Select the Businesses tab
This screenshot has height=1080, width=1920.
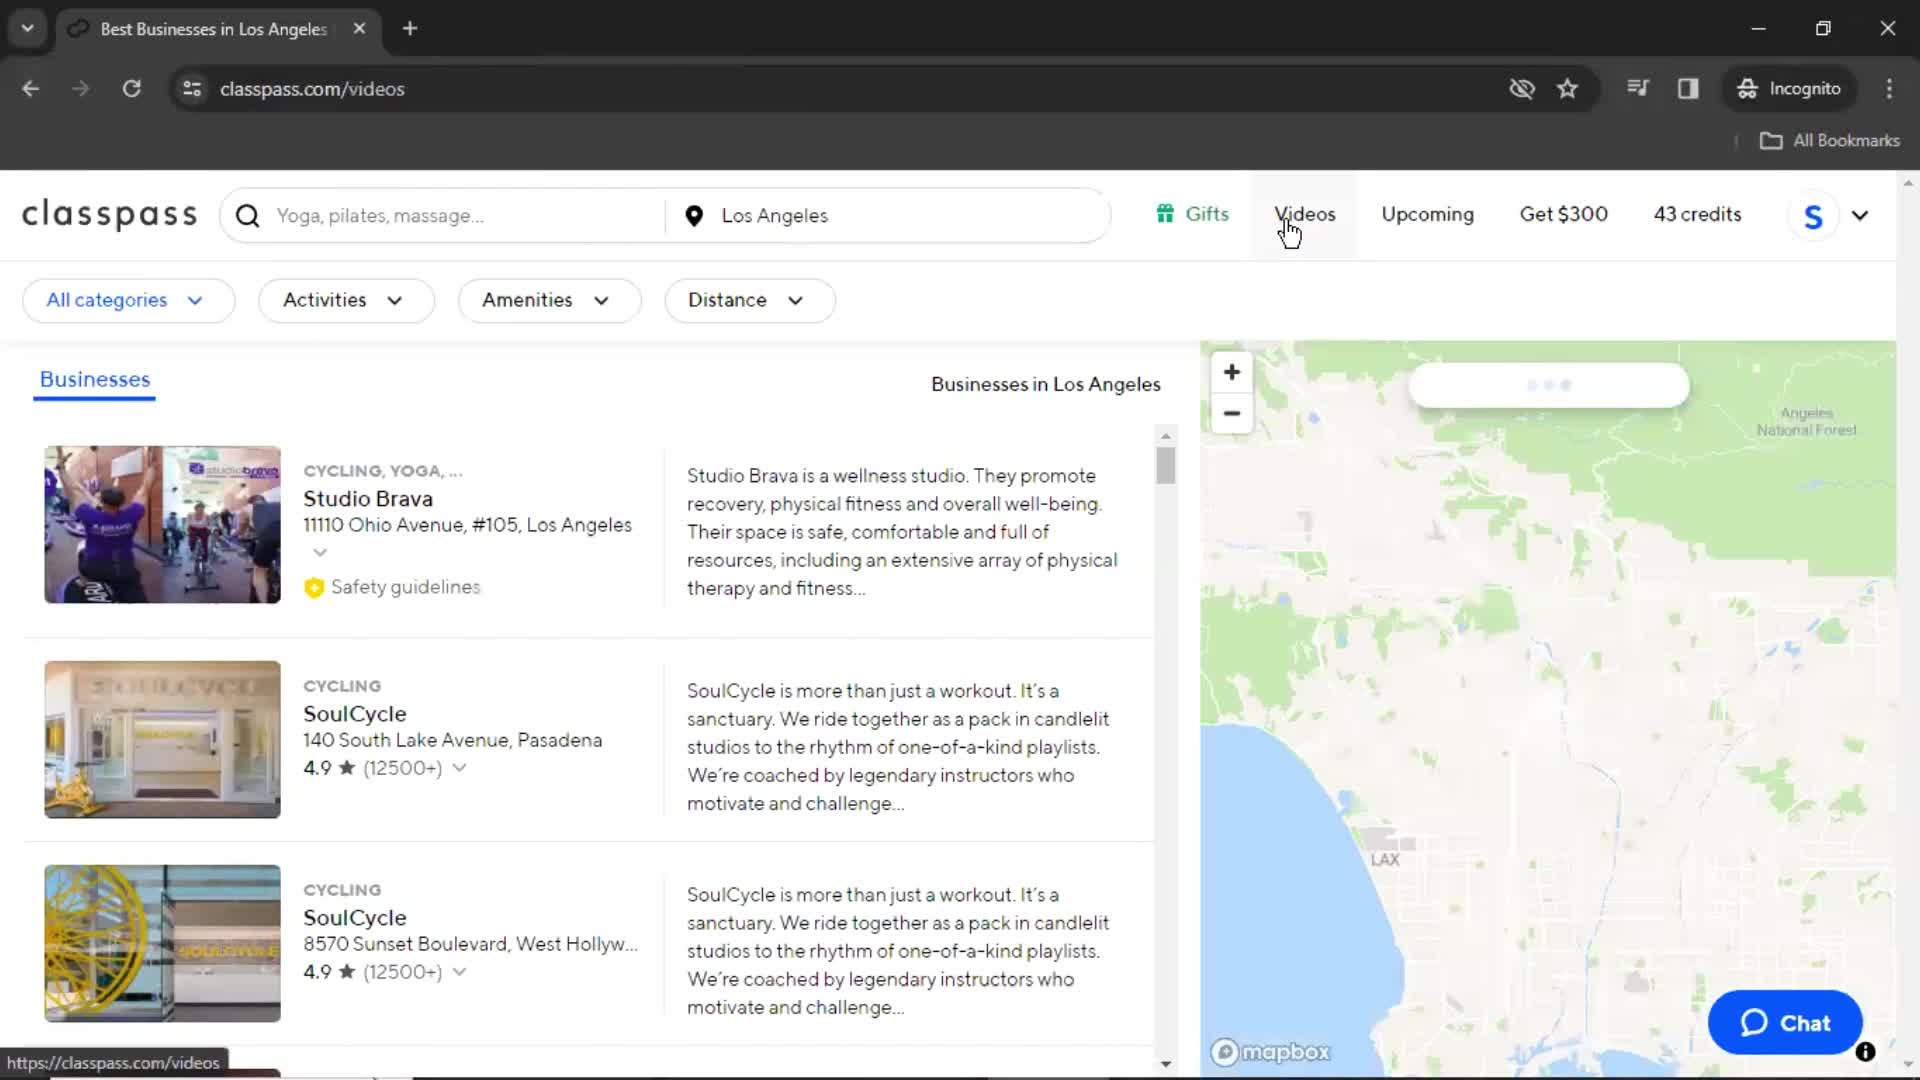[x=95, y=380]
